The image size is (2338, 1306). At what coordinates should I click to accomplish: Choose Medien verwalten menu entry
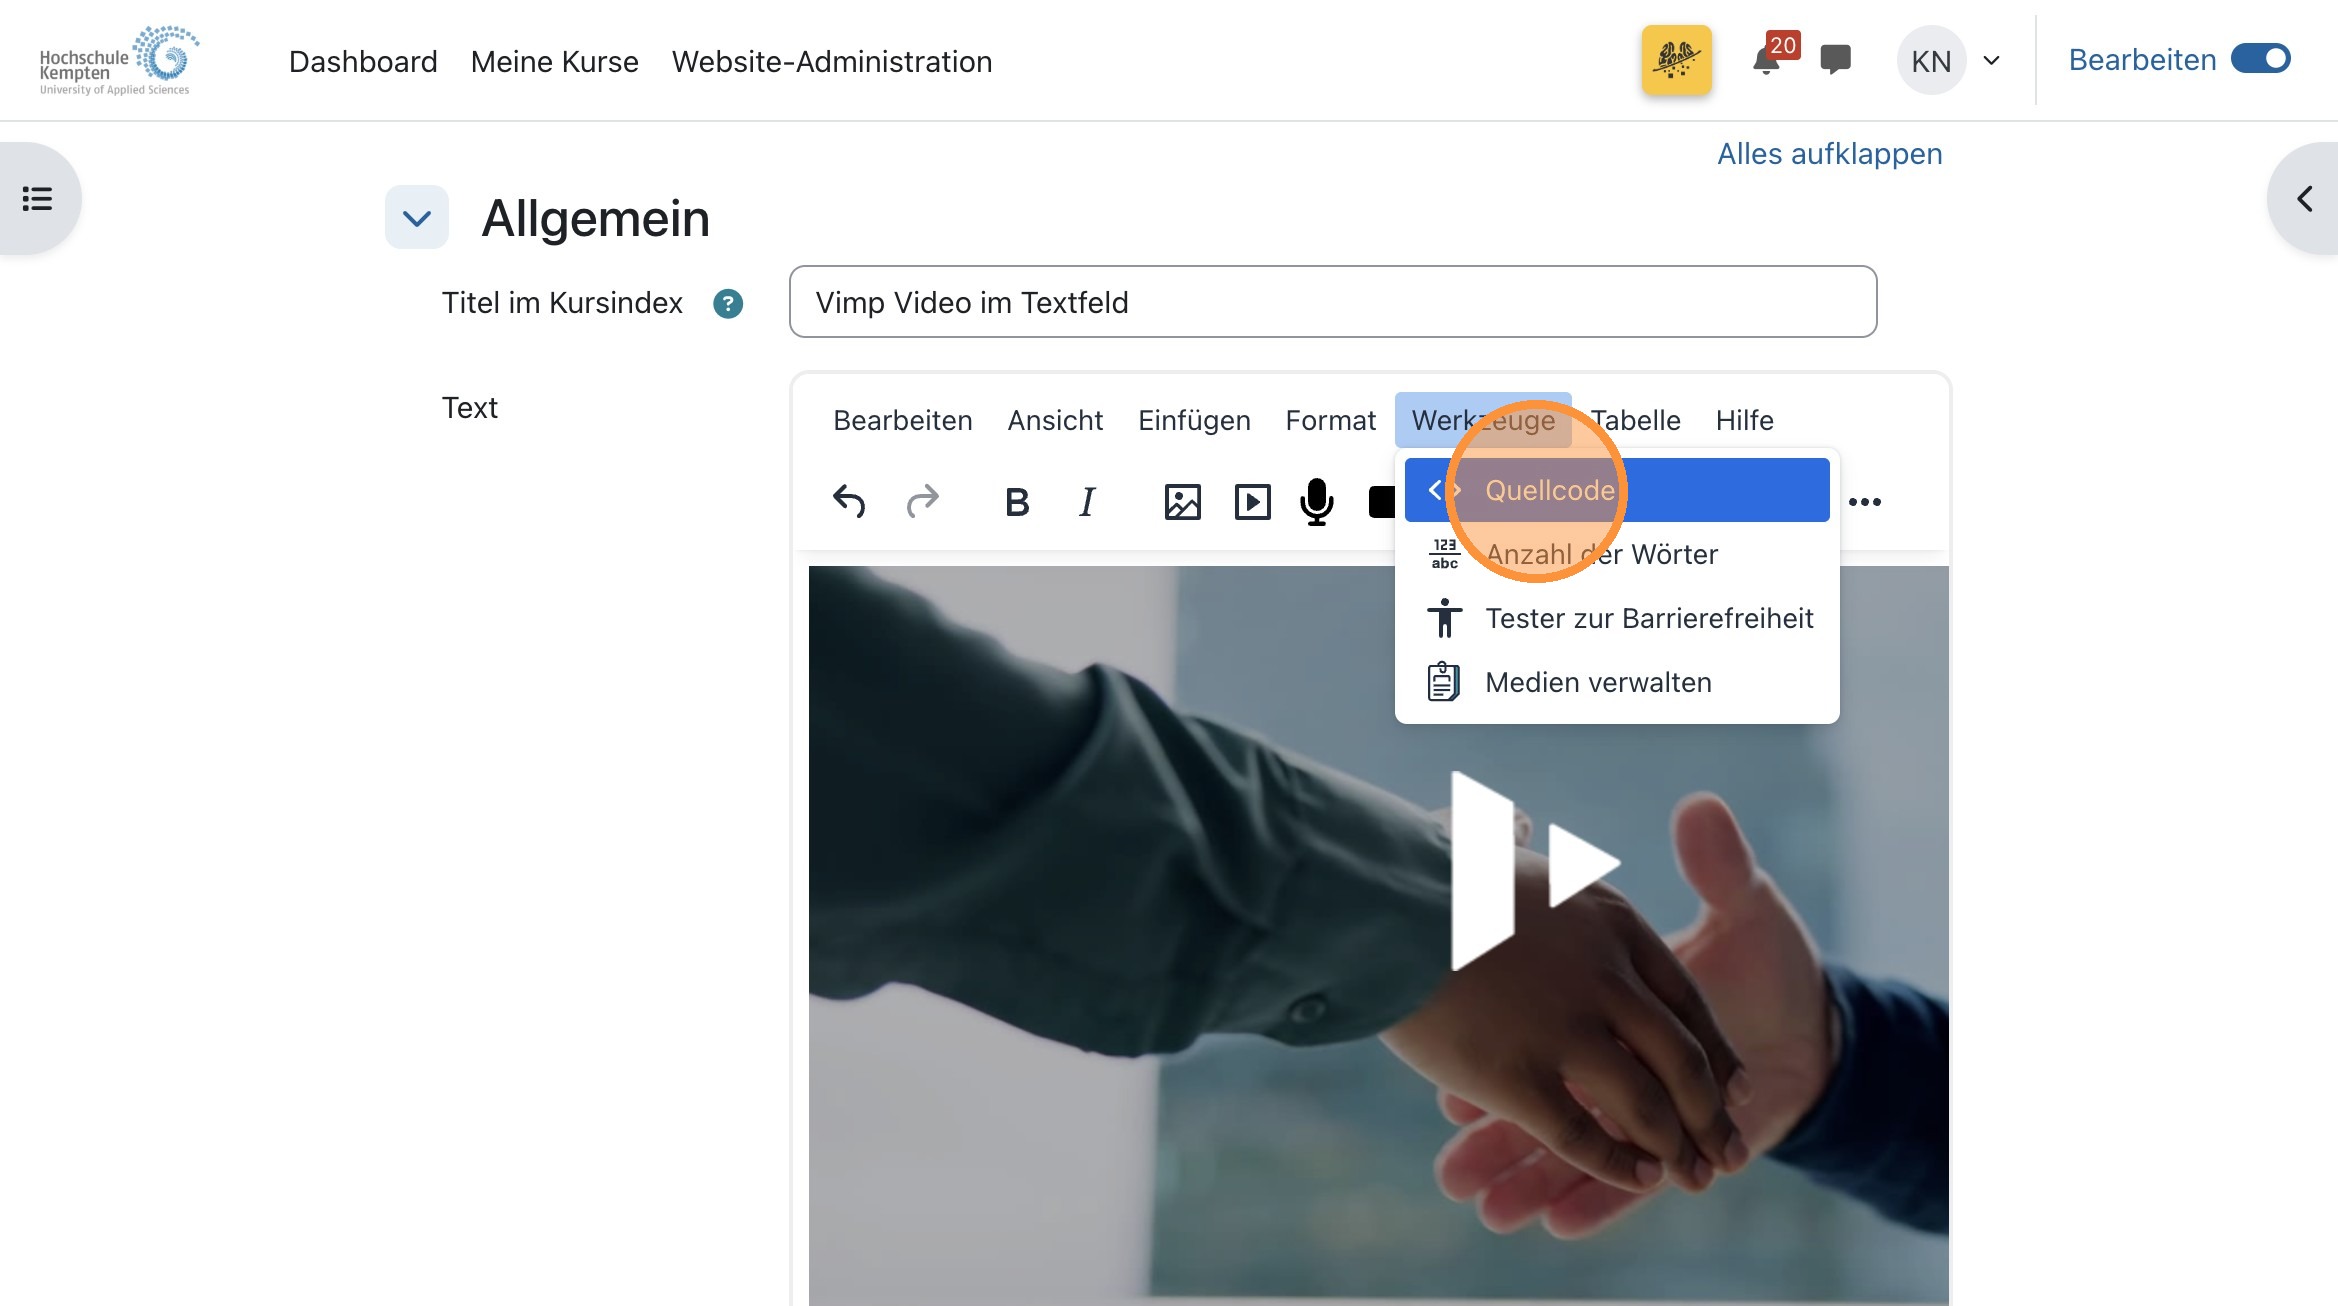coord(1598,682)
